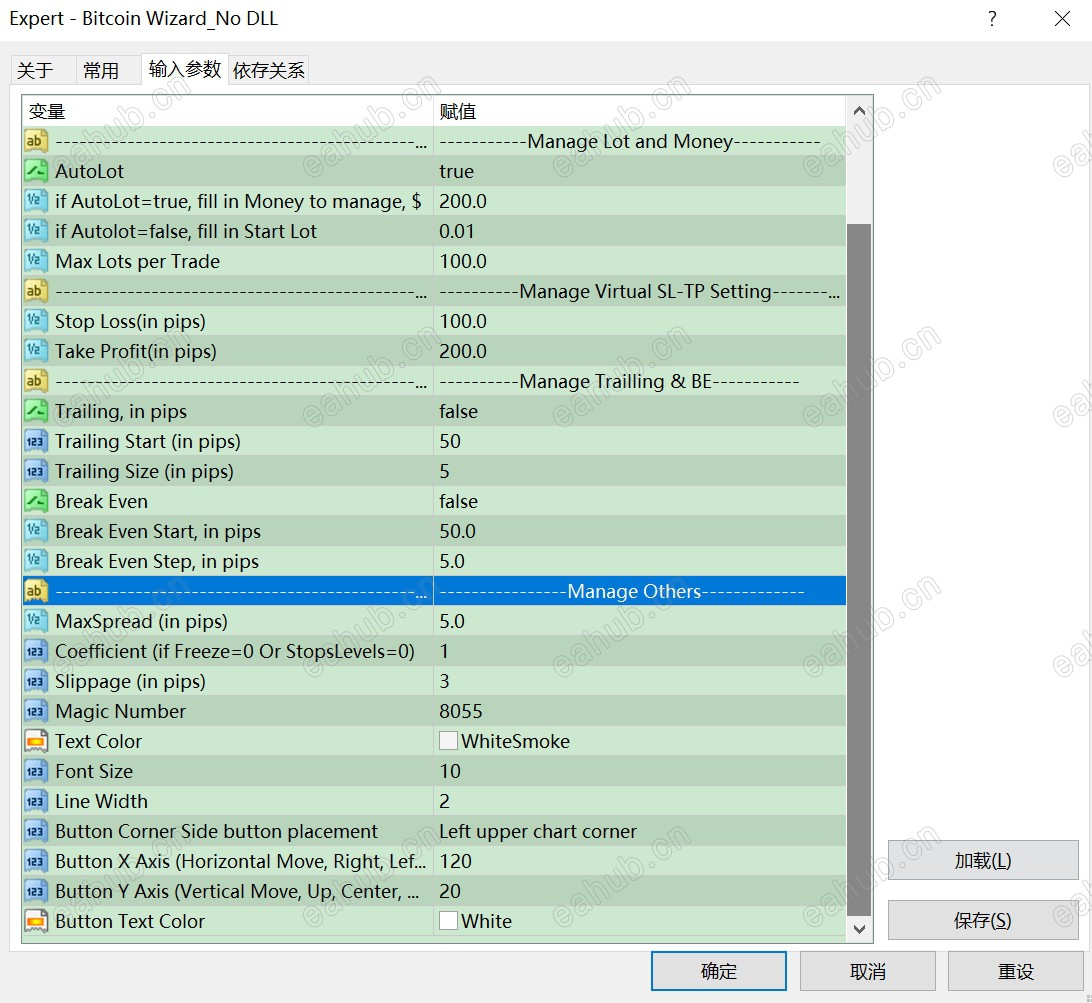Click the integer icon beside Line Width

[36, 800]
